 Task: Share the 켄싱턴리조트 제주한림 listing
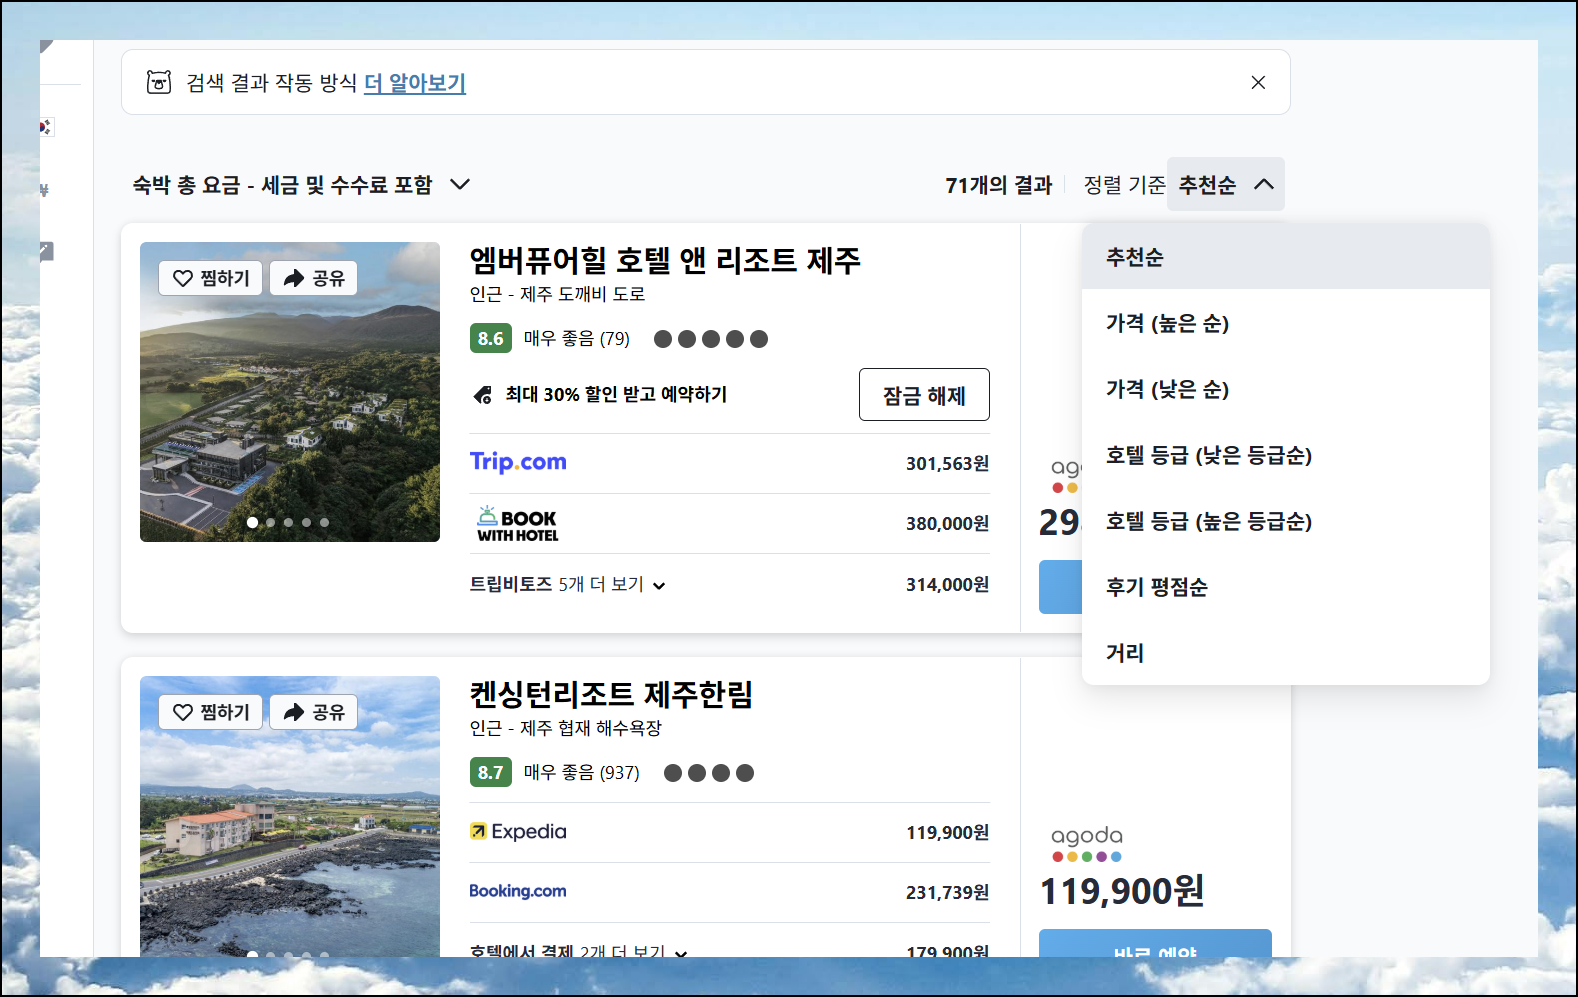pos(314,712)
